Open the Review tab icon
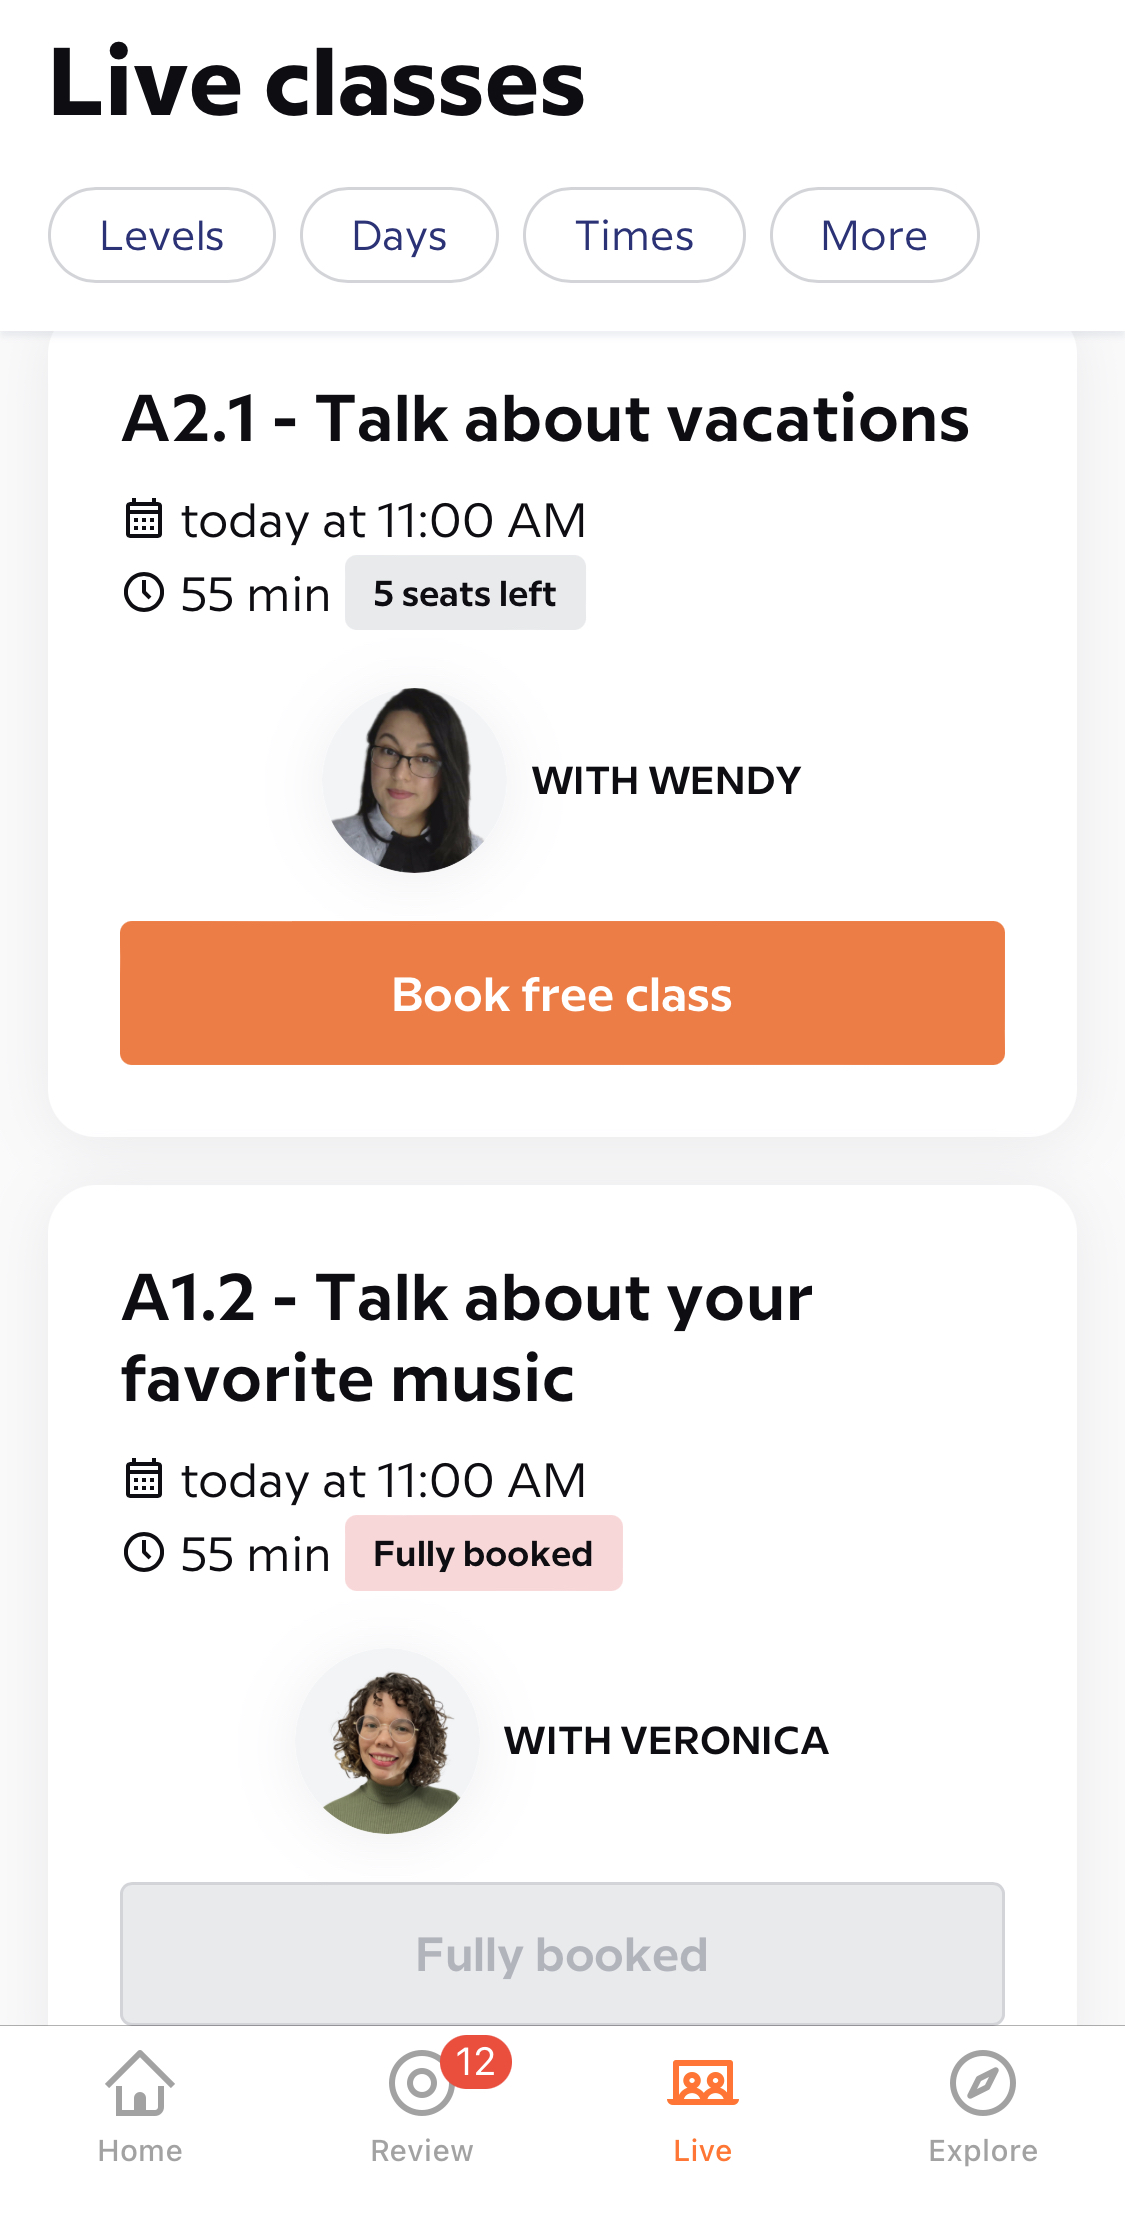This screenshot has height=2218, width=1125. tap(421, 2084)
